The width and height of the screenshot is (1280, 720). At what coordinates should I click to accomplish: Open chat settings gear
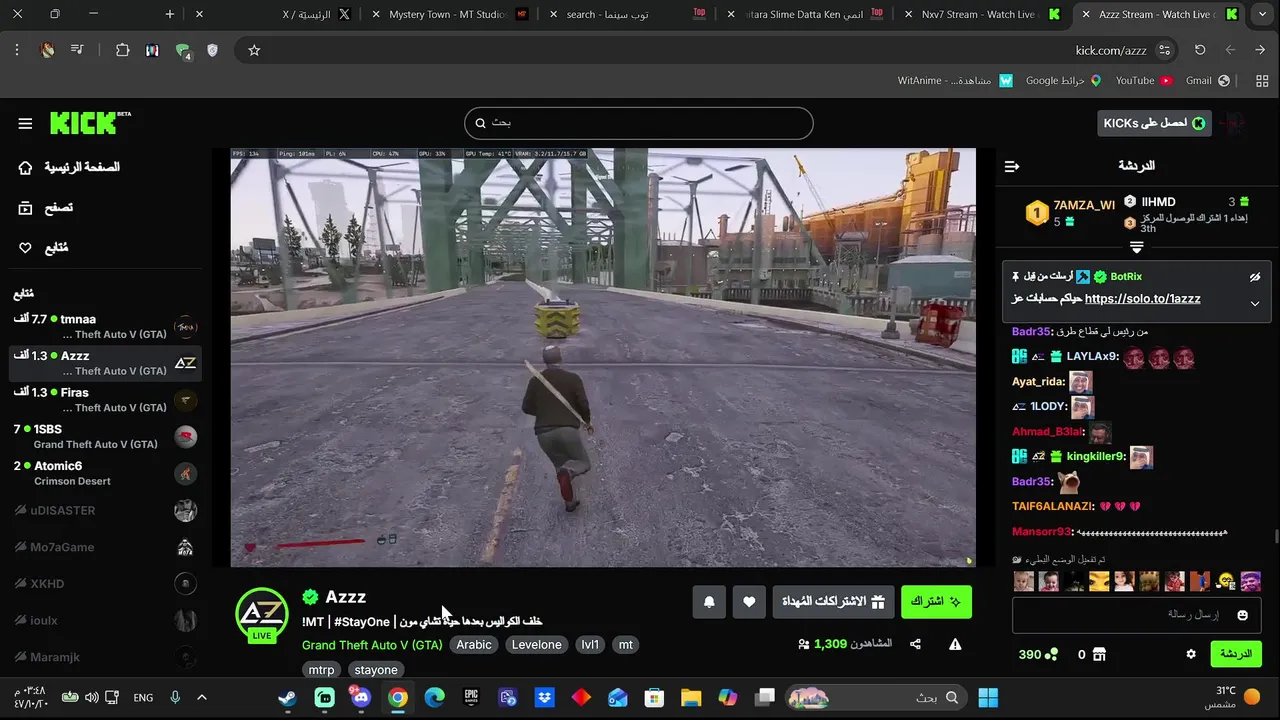pos(1191,654)
